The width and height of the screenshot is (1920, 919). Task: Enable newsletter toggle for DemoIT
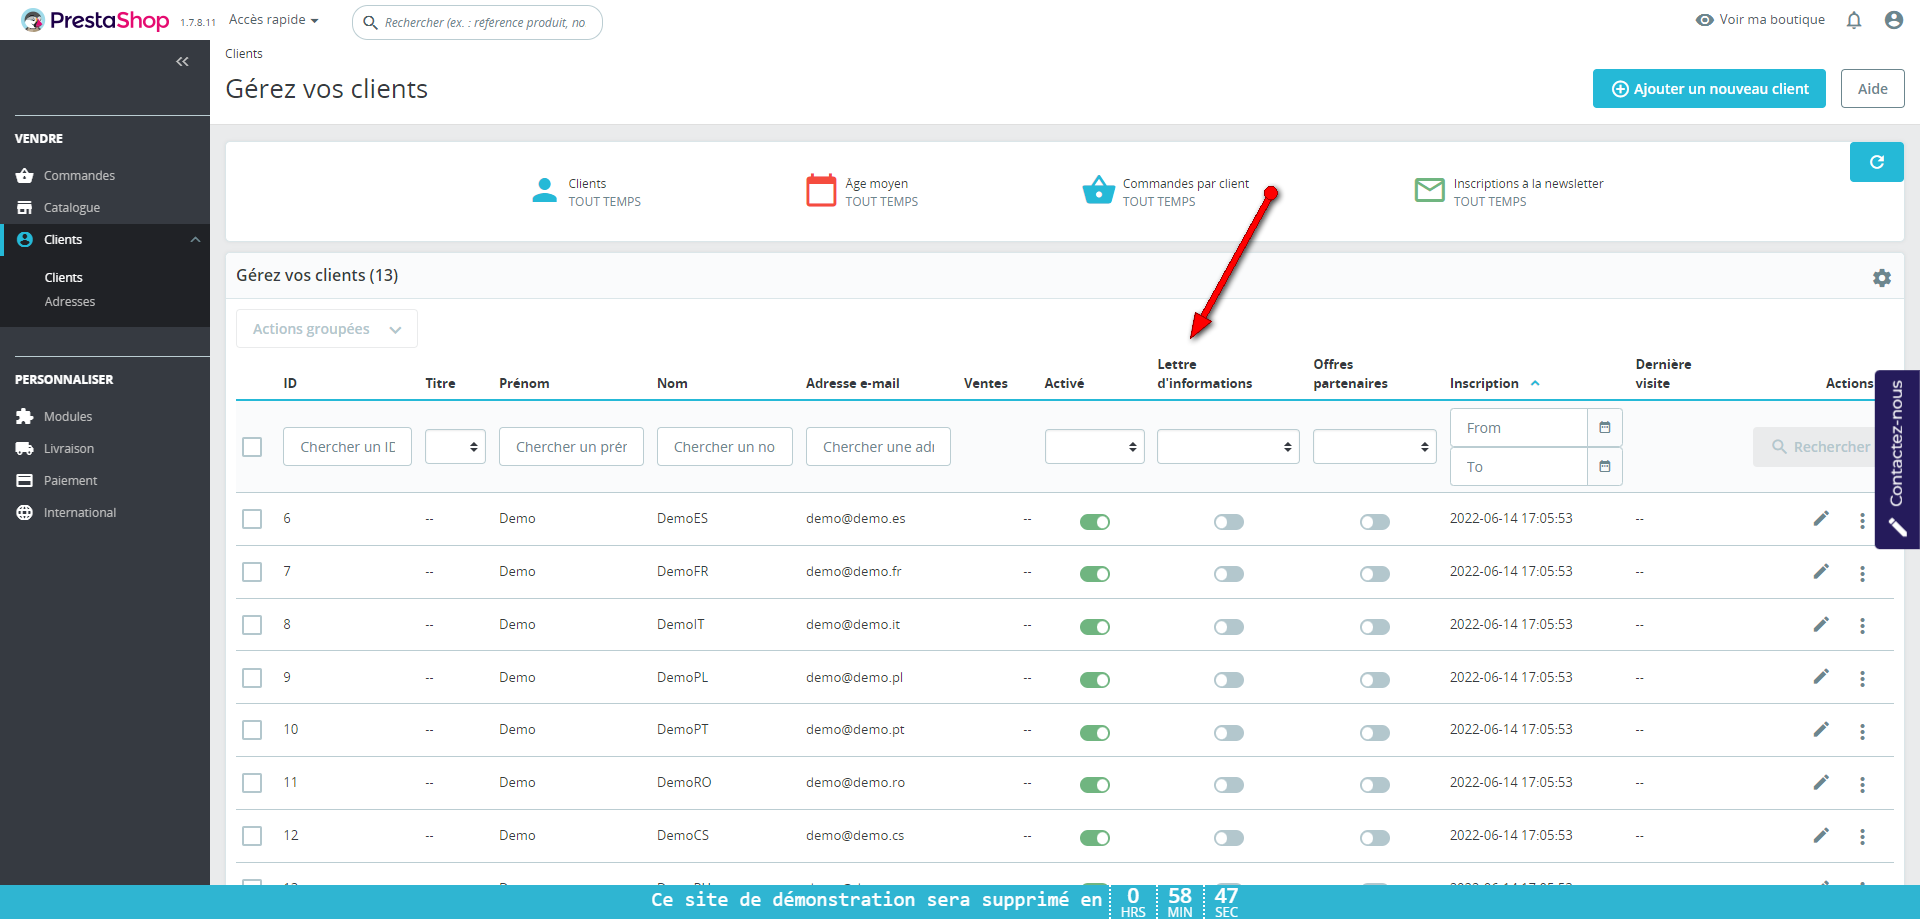(1228, 627)
